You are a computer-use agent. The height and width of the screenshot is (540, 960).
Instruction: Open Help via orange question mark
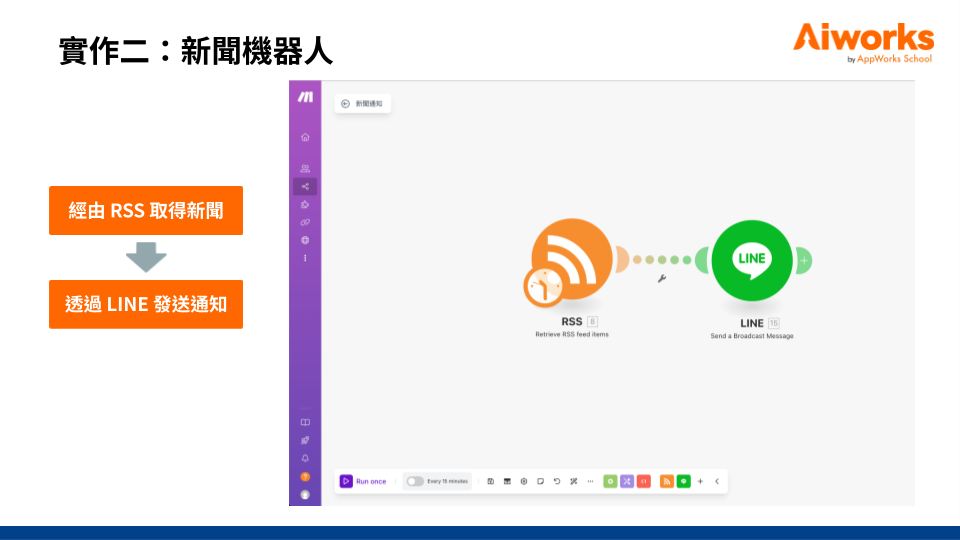click(305, 476)
